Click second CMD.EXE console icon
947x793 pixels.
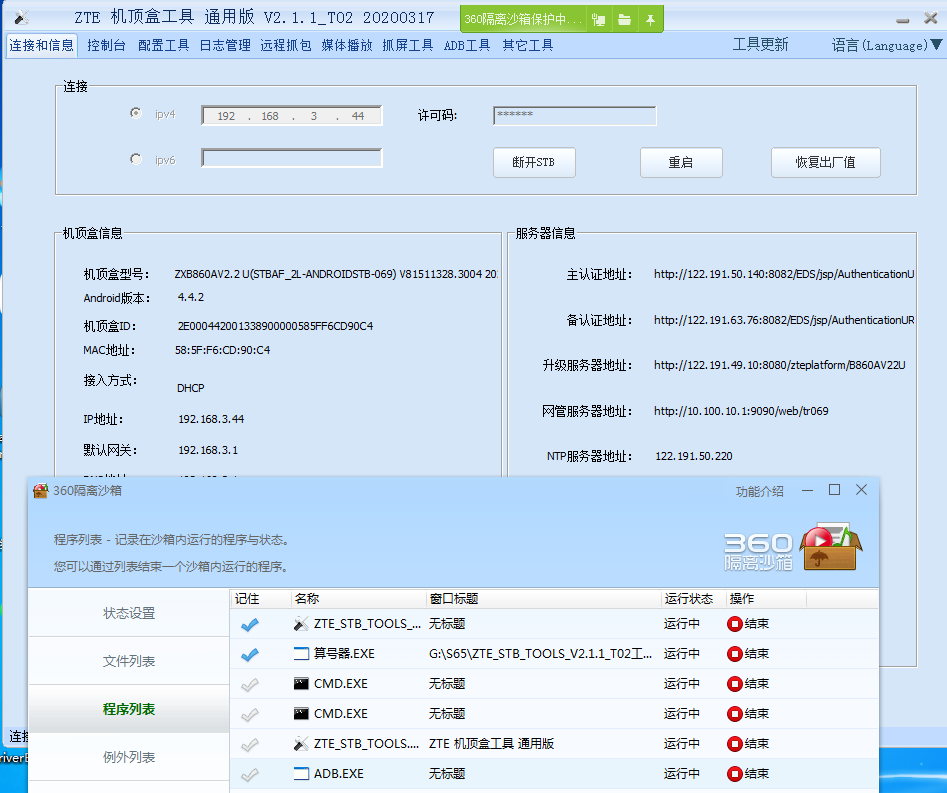(x=301, y=714)
